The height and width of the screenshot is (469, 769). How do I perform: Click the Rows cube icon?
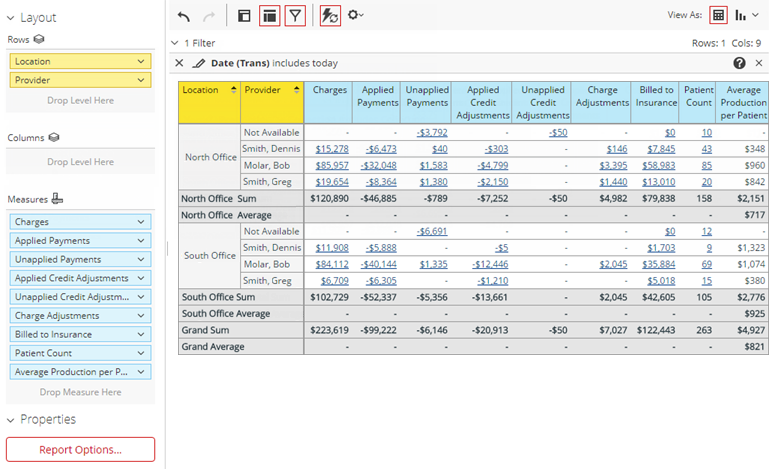pyautogui.click(x=37, y=39)
